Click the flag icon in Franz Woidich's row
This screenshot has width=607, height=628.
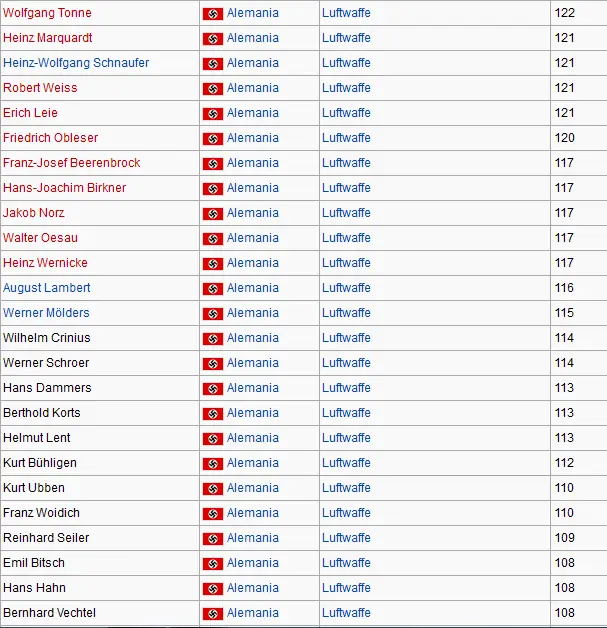tap(213, 514)
